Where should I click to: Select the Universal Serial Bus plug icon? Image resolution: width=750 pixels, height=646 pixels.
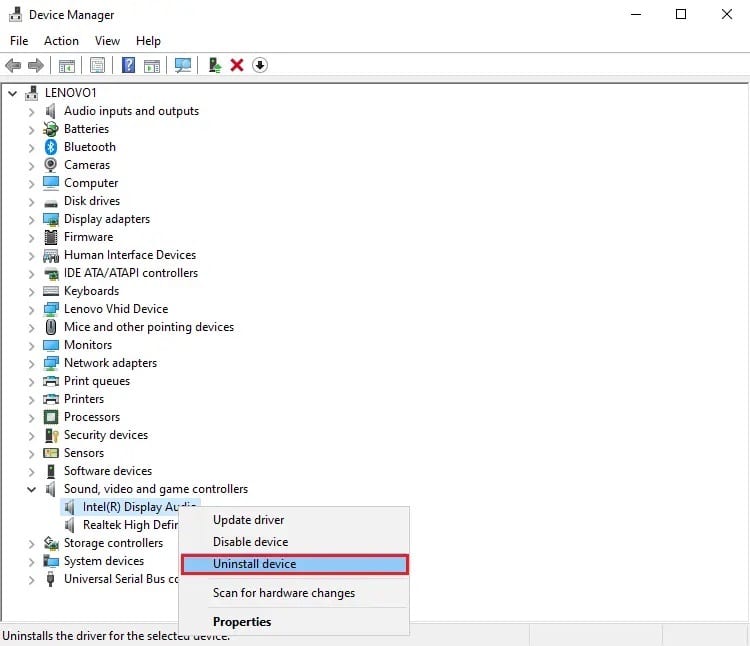click(50, 579)
